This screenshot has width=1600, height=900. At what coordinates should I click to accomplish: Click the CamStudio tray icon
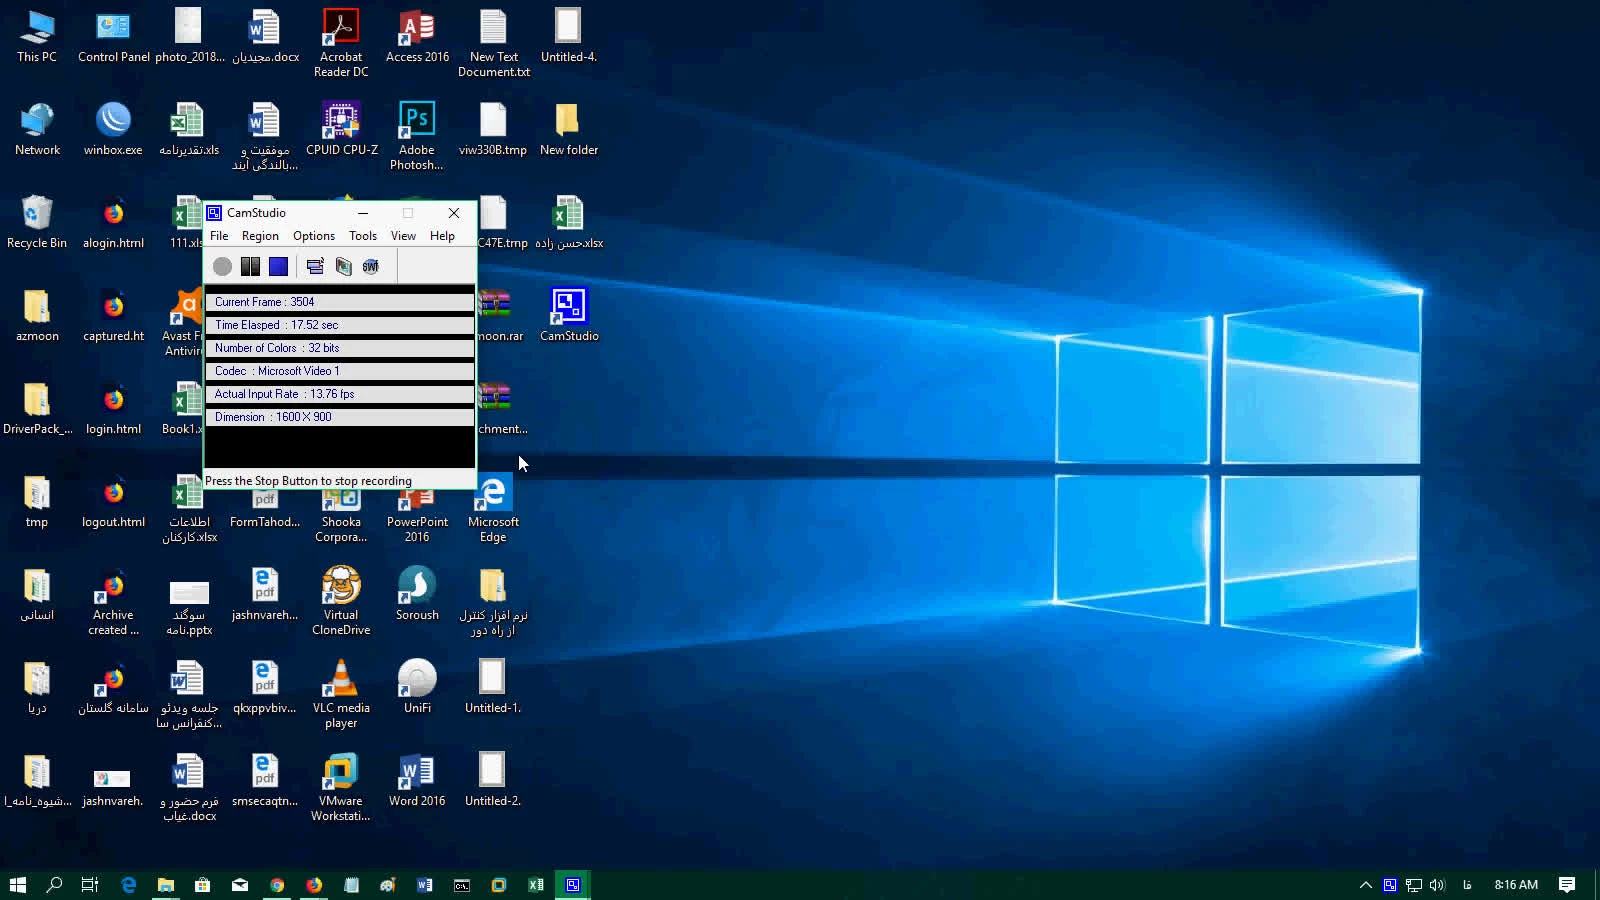1390,885
